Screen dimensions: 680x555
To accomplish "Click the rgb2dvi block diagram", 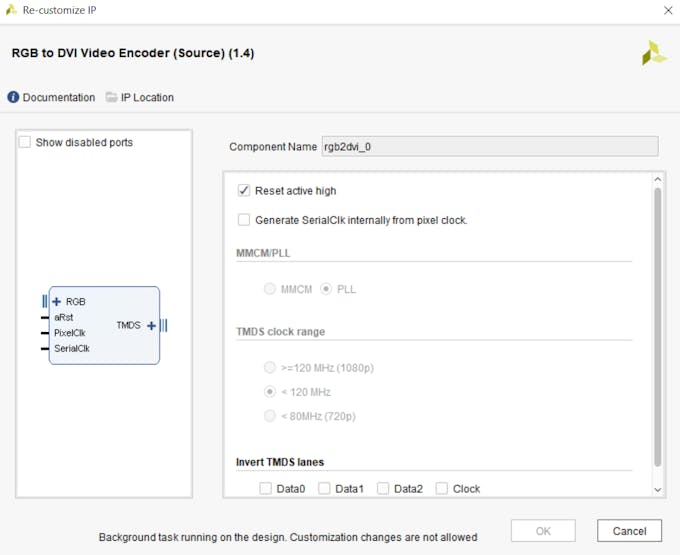I will pyautogui.click(x=104, y=325).
